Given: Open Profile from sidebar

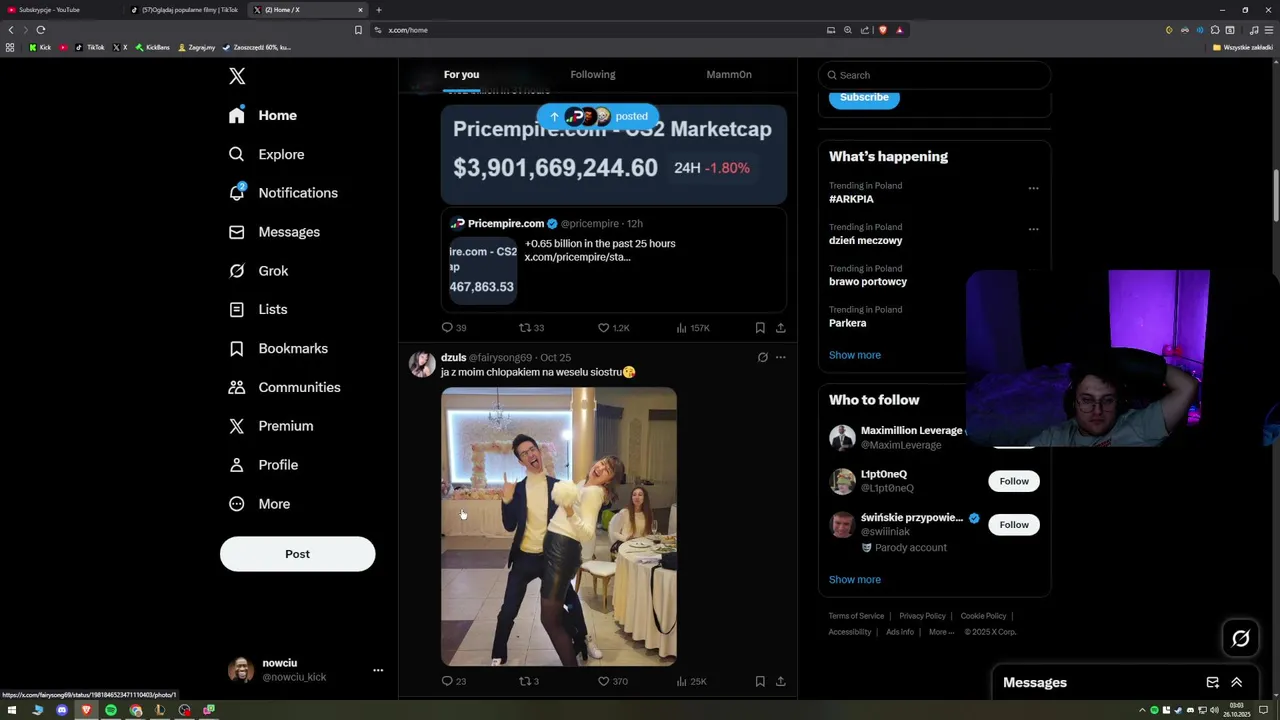Looking at the screenshot, I should [x=263, y=465].
